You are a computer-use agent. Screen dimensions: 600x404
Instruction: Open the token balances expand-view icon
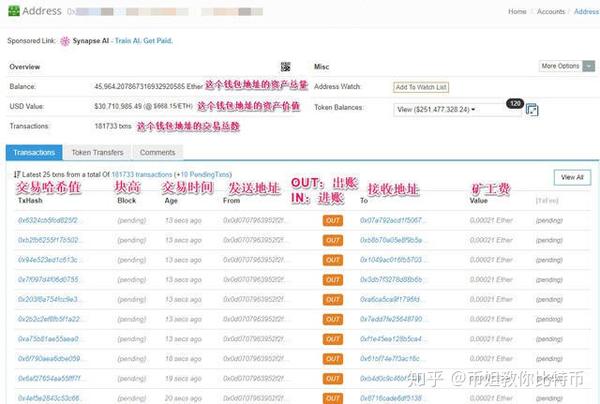tap(532, 110)
